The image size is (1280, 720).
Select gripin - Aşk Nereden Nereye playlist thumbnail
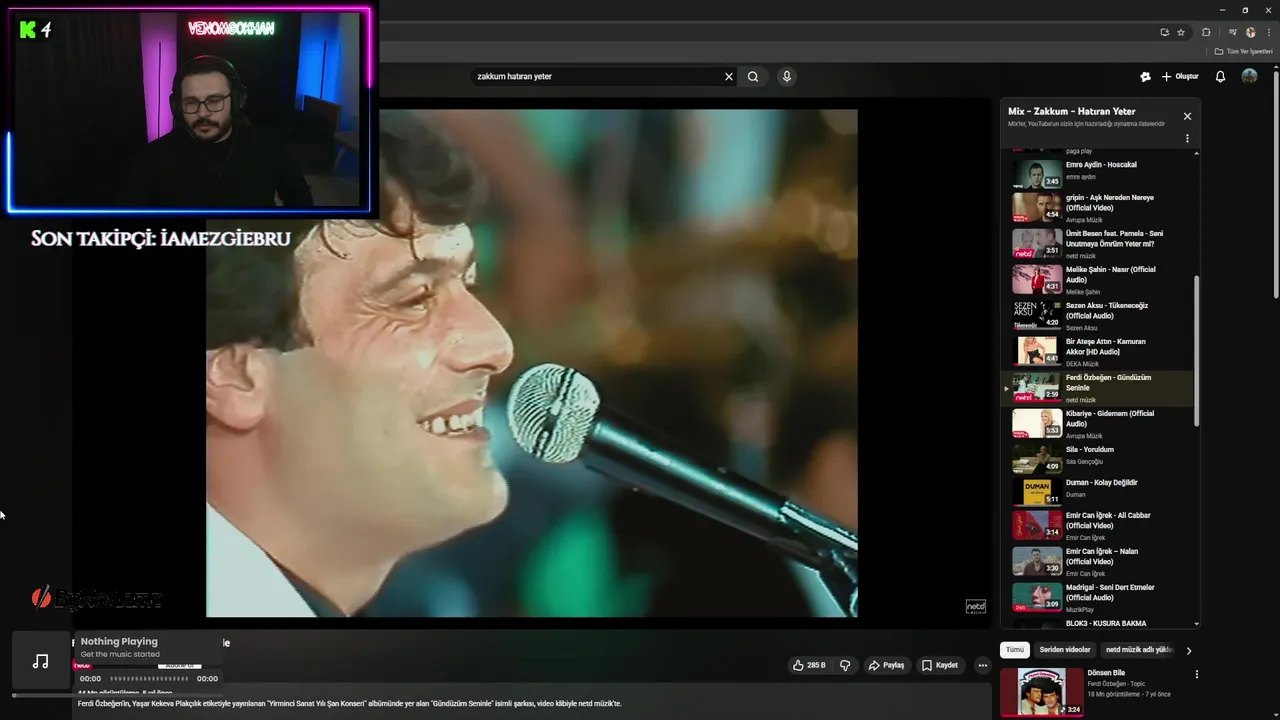(x=1037, y=207)
